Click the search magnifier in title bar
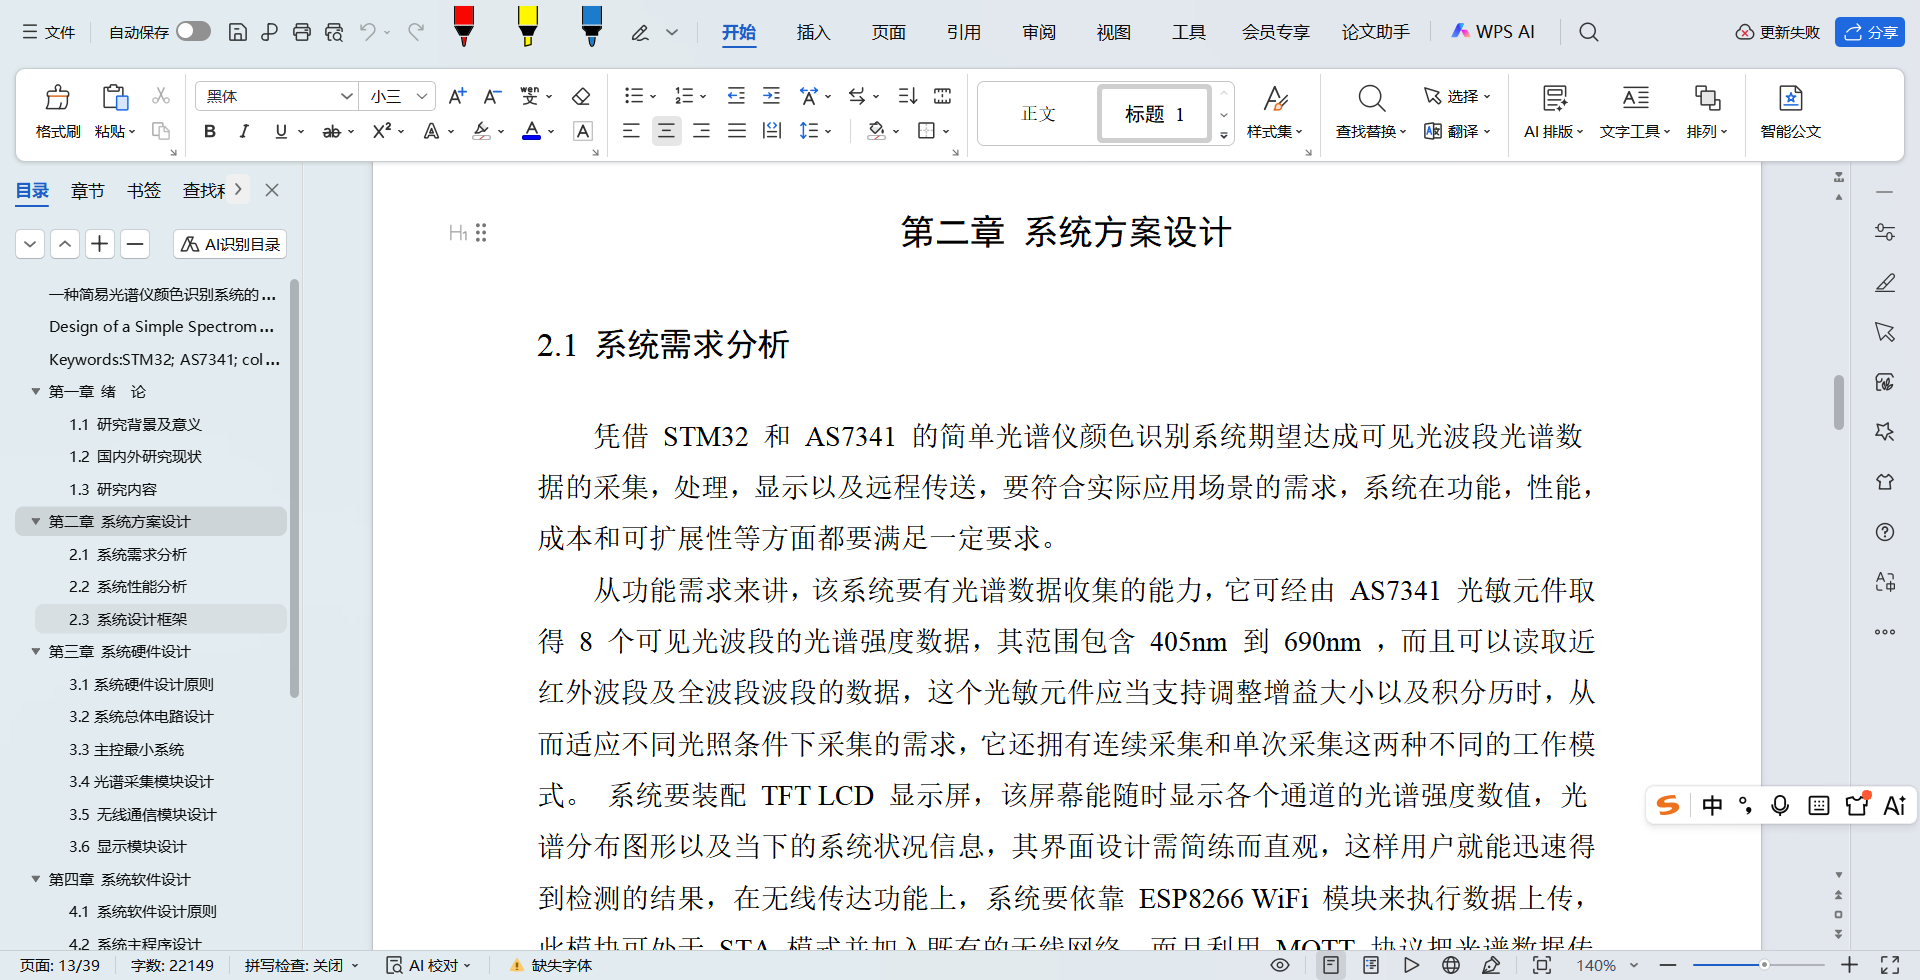This screenshot has height=980, width=1920. pyautogui.click(x=1588, y=32)
